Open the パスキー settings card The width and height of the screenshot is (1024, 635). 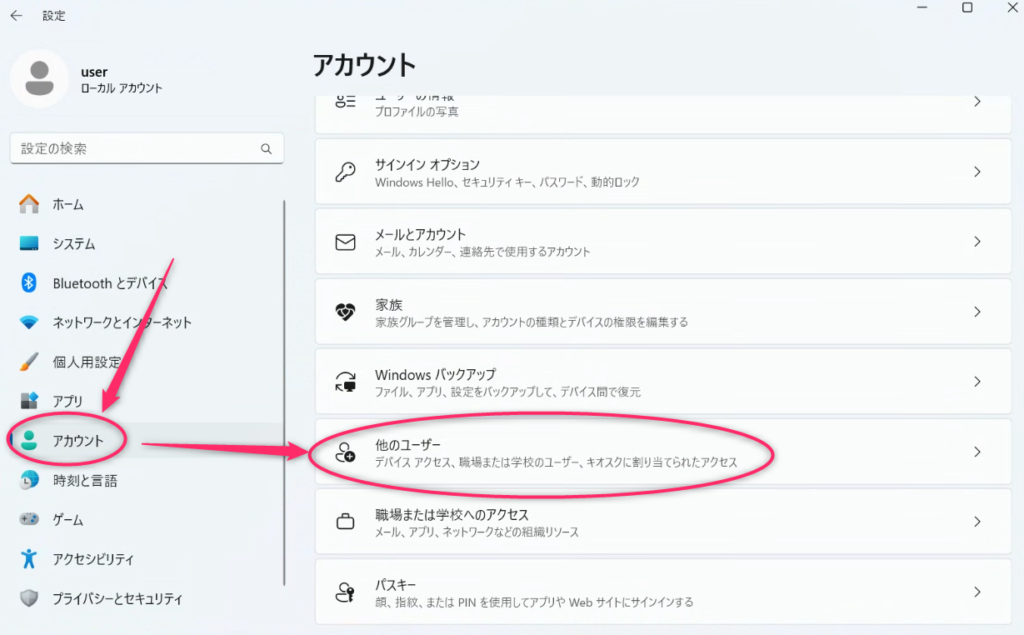click(664, 592)
